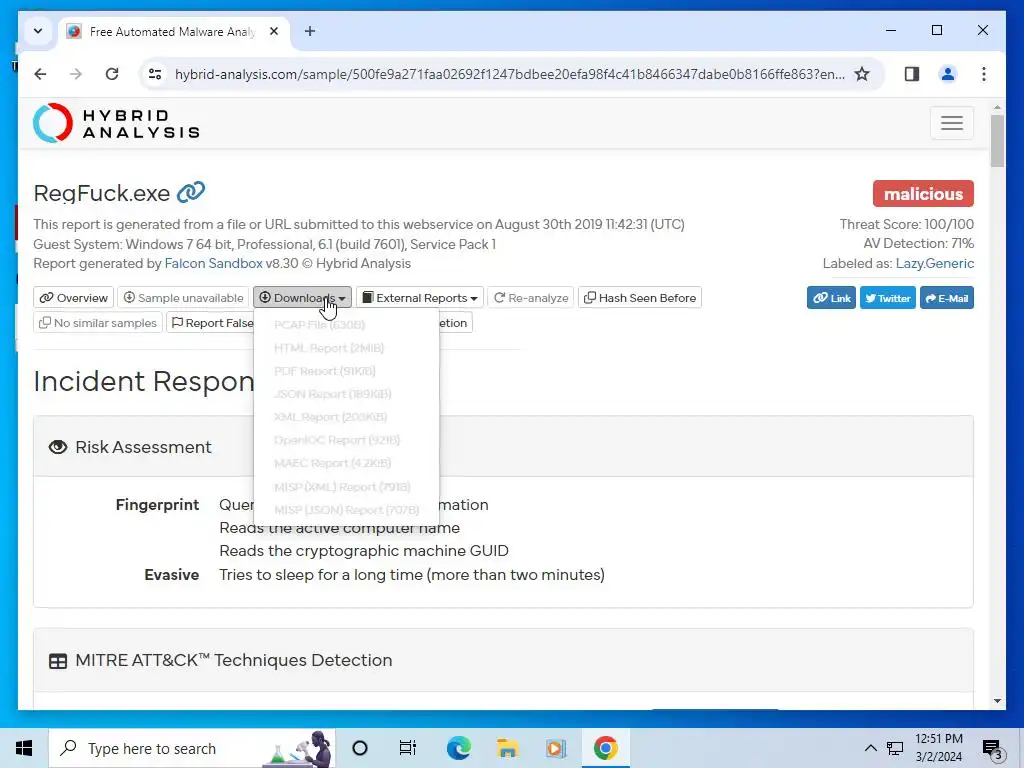
Task: Click Chrome icon on the taskbar
Action: (605, 748)
